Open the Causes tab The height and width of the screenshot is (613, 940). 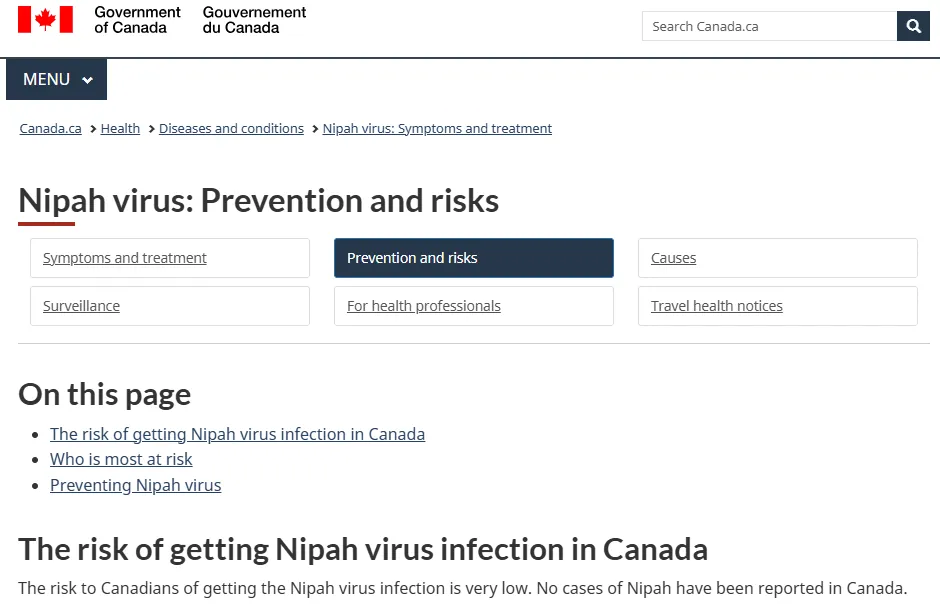click(x=673, y=258)
